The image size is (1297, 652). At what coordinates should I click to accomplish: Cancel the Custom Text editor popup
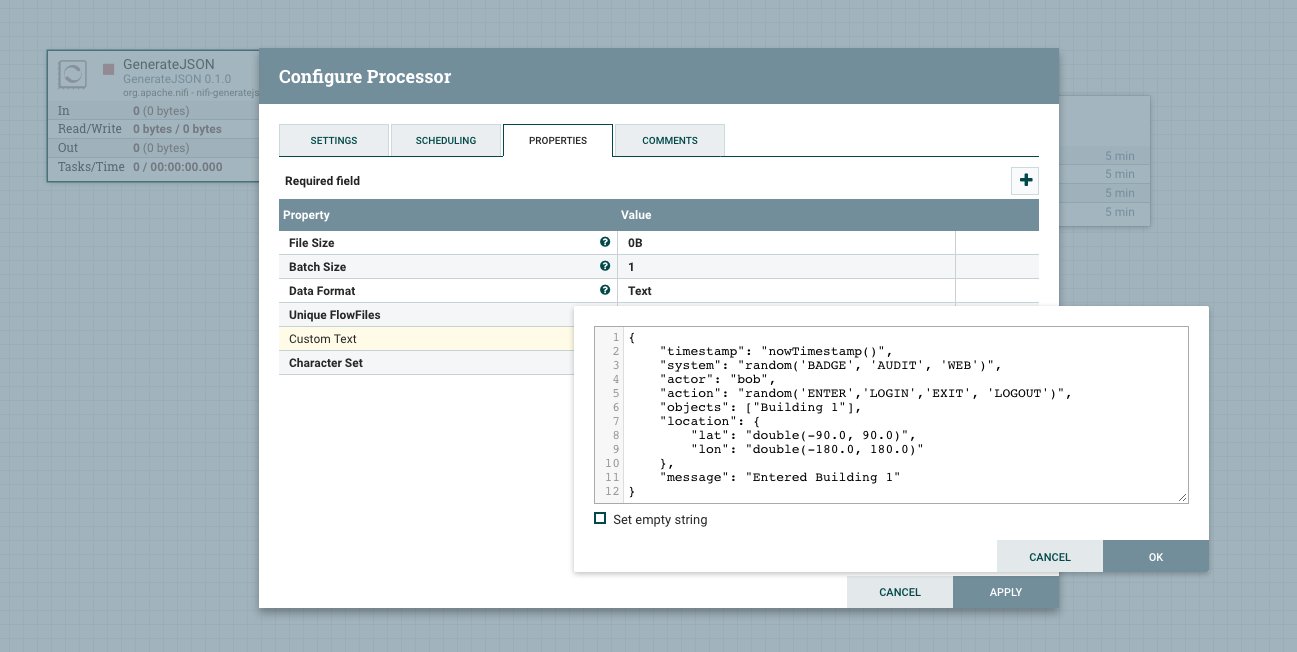(1050, 557)
